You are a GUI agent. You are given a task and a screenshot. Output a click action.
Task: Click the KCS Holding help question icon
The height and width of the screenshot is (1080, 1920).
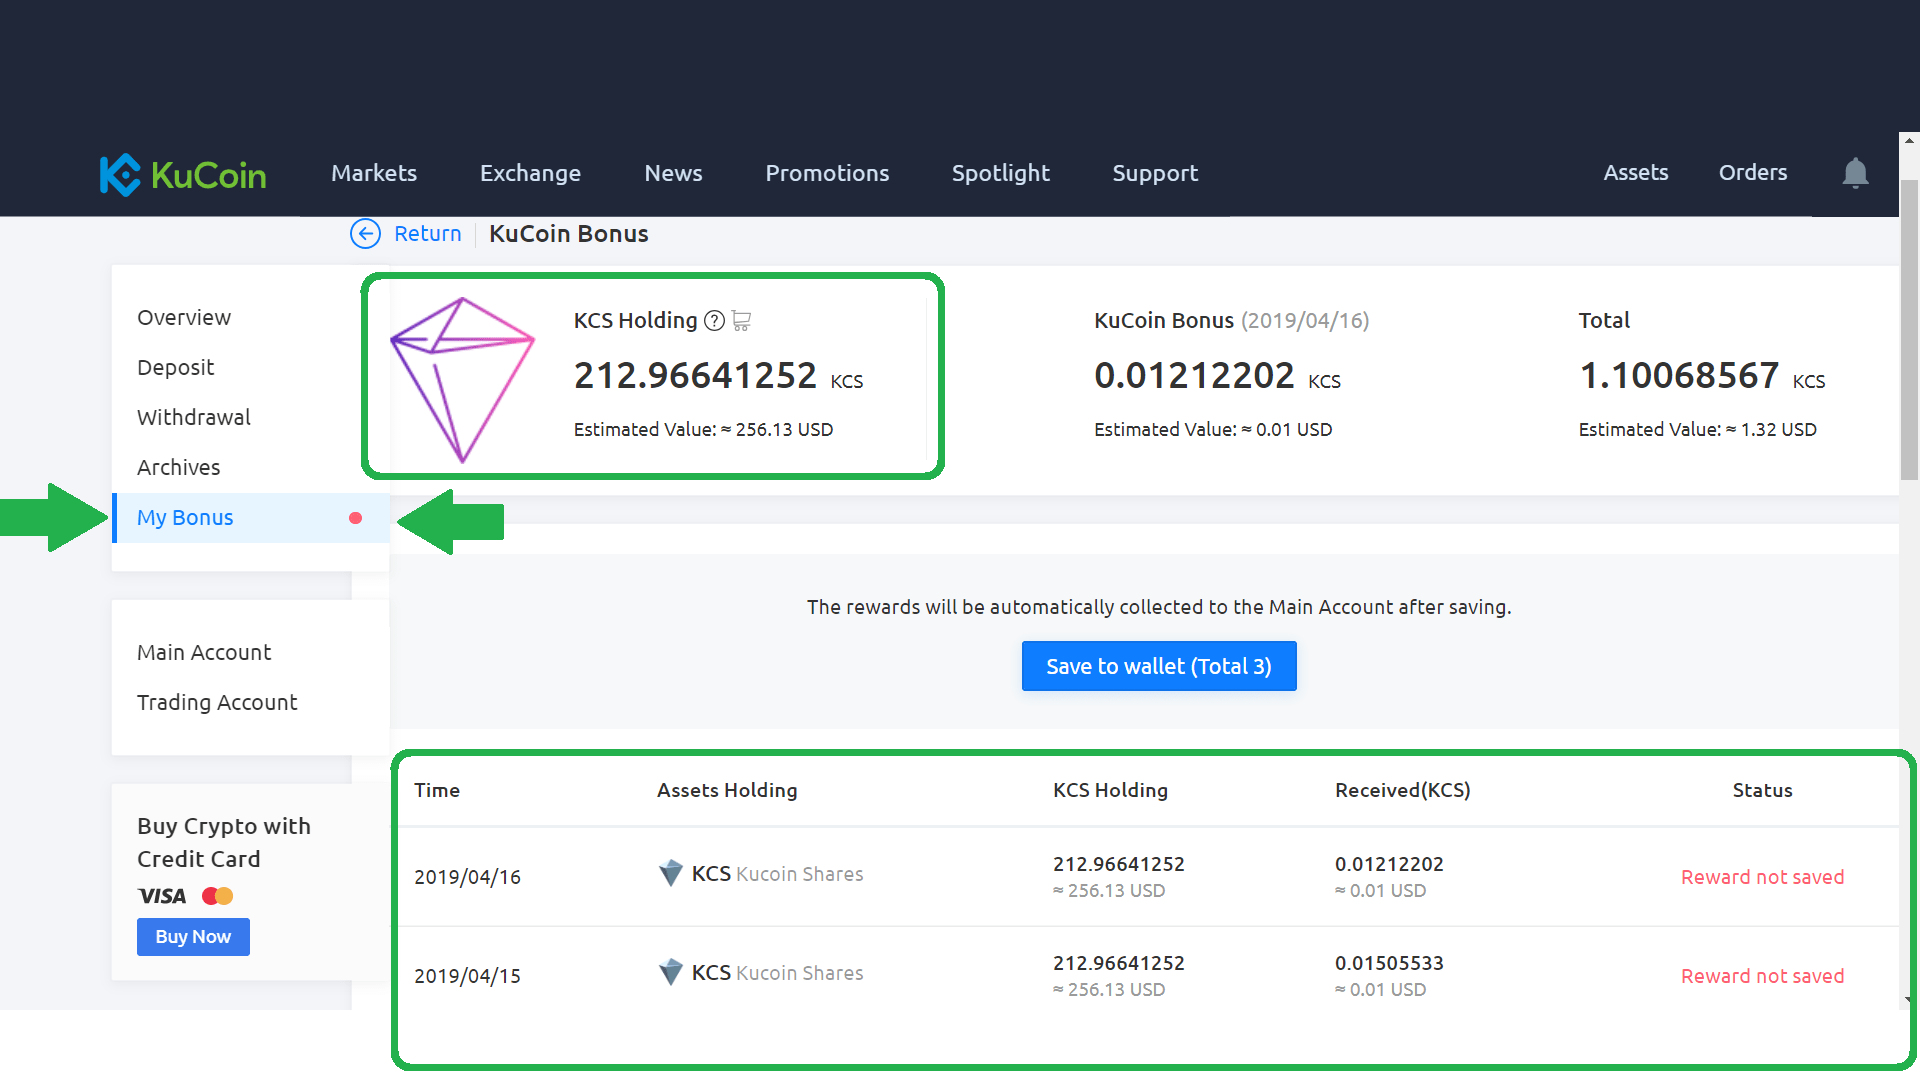714,321
